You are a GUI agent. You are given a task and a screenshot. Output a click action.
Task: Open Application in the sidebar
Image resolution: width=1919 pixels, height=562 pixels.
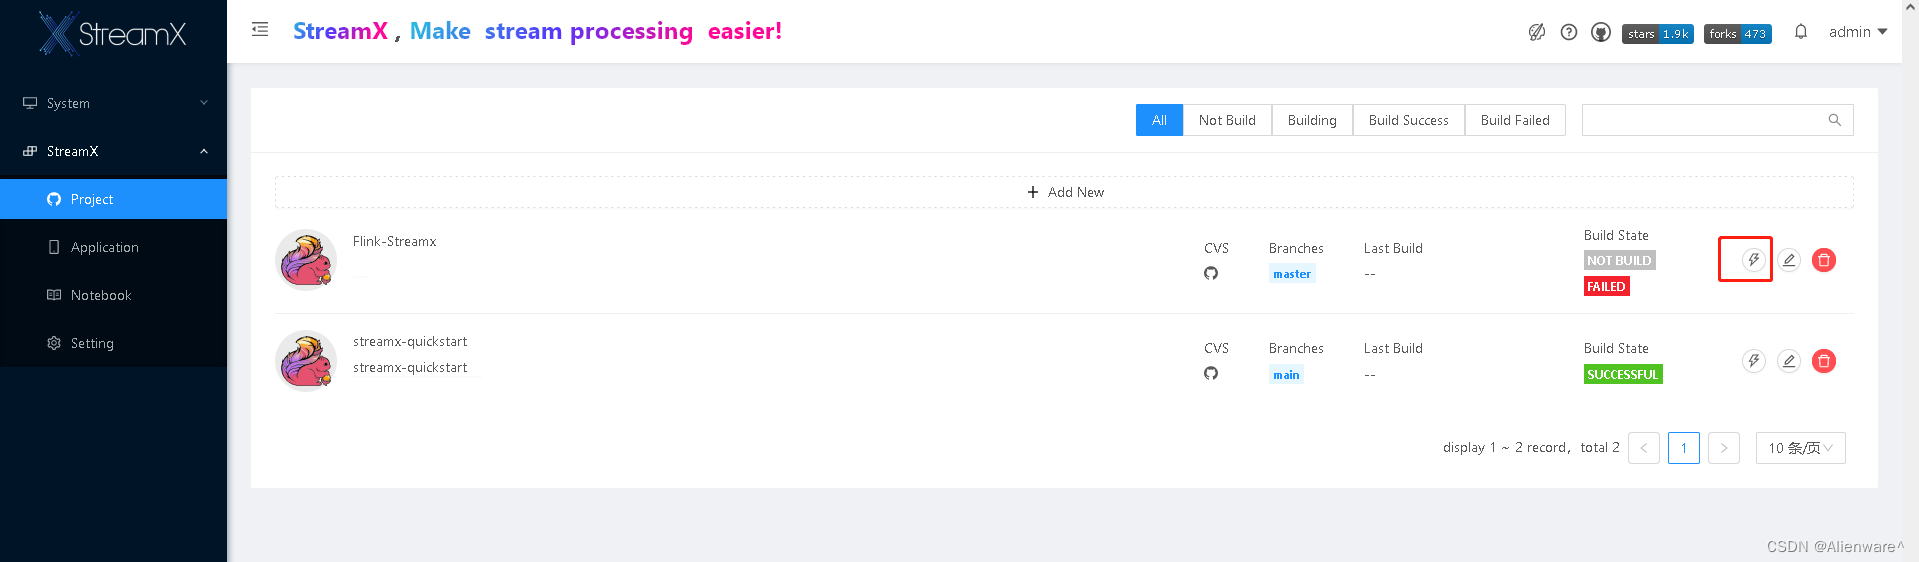[x=113, y=247]
